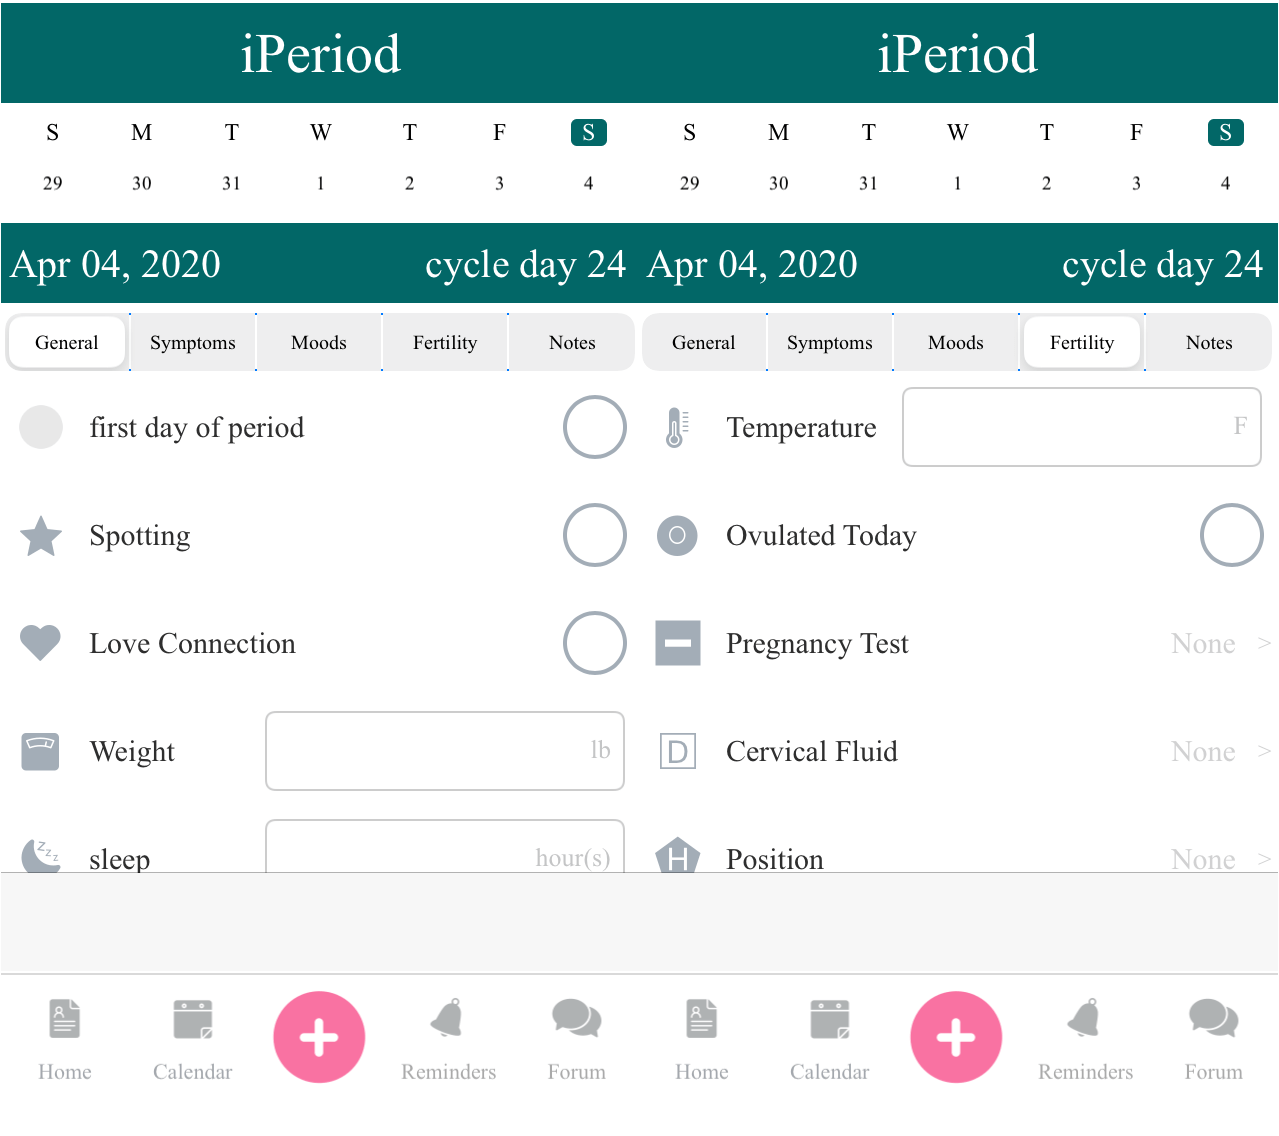Expand the Pregnancy Test None selector

tap(1220, 643)
